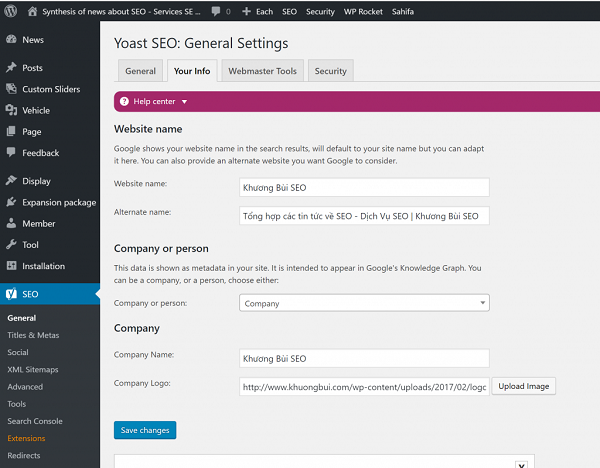The width and height of the screenshot is (600, 468).
Task: Click into the Company Name field
Action: point(364,358)
